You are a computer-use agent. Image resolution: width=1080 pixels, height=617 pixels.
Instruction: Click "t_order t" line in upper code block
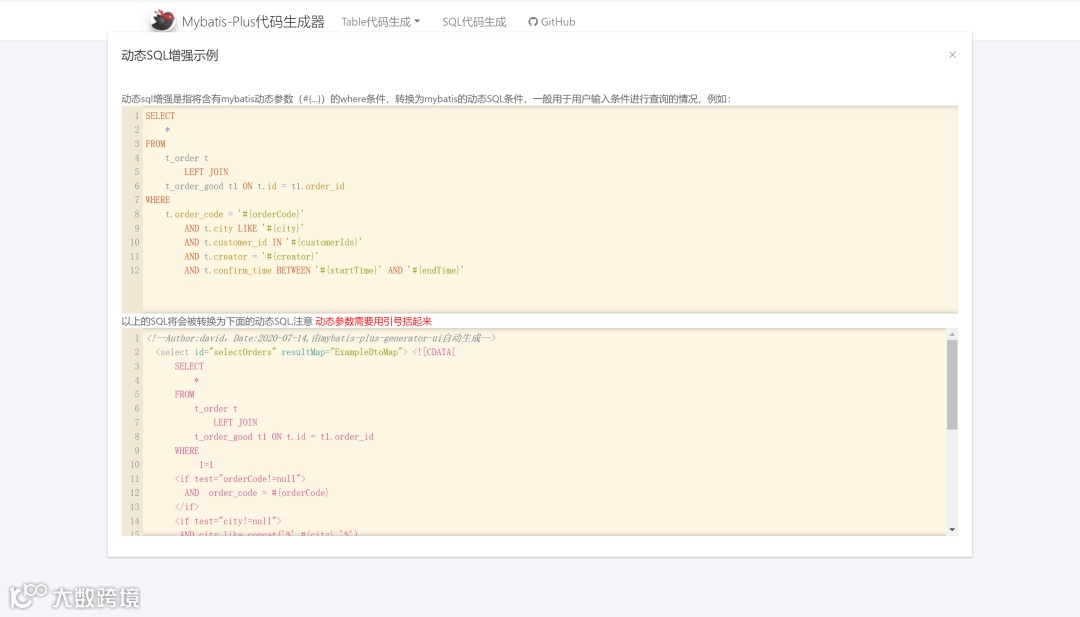tap(187, 158)
